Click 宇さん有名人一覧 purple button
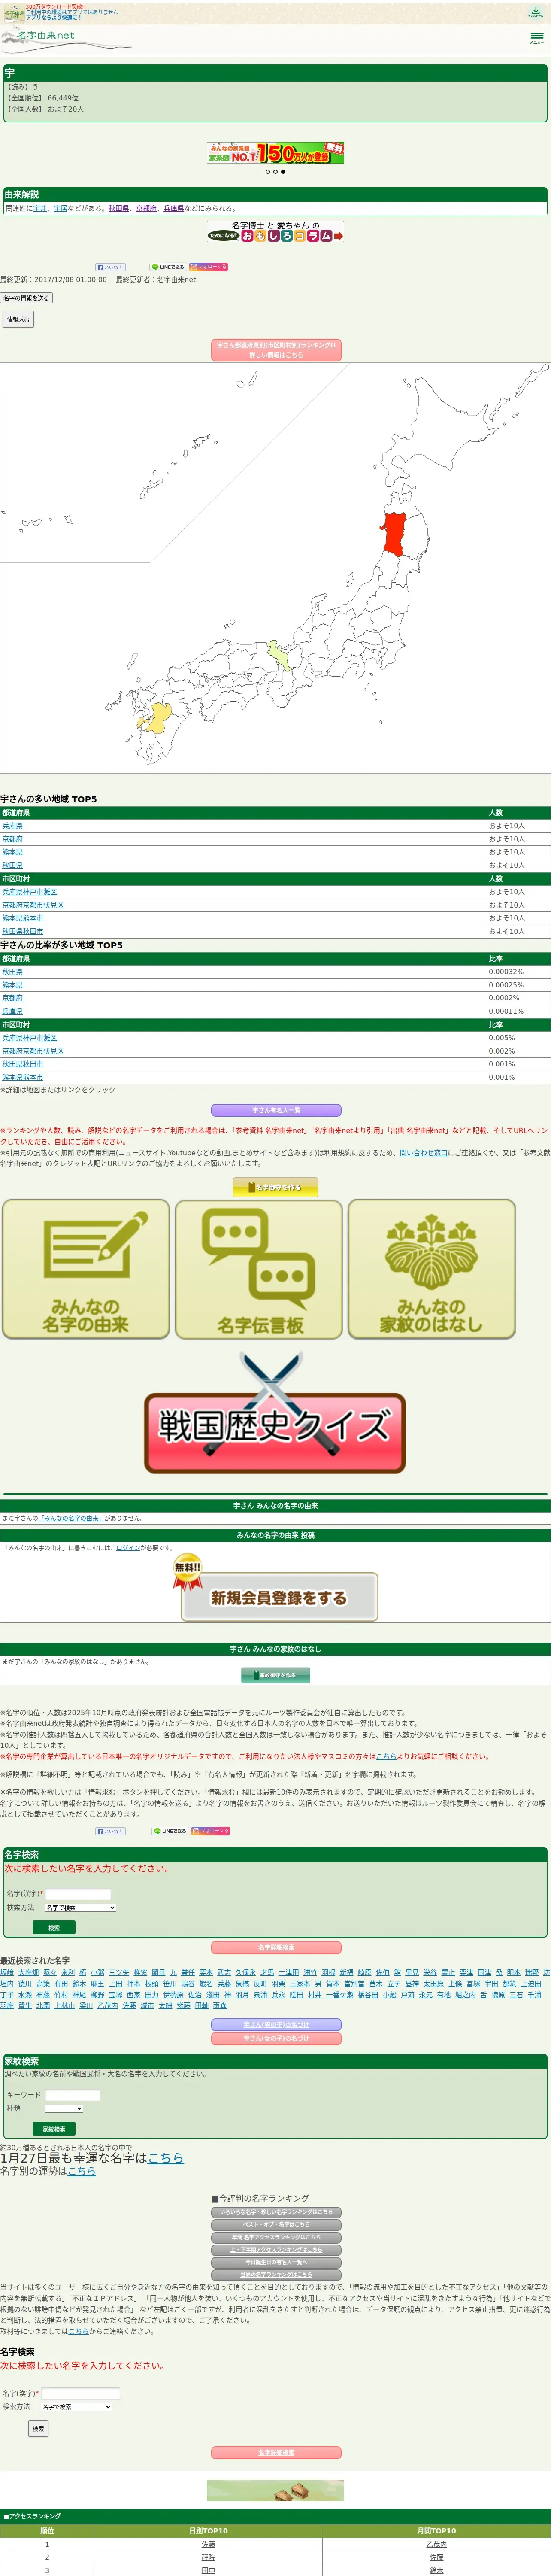551x2576 pixels. pyautogui.click(x=276, y=1110)
